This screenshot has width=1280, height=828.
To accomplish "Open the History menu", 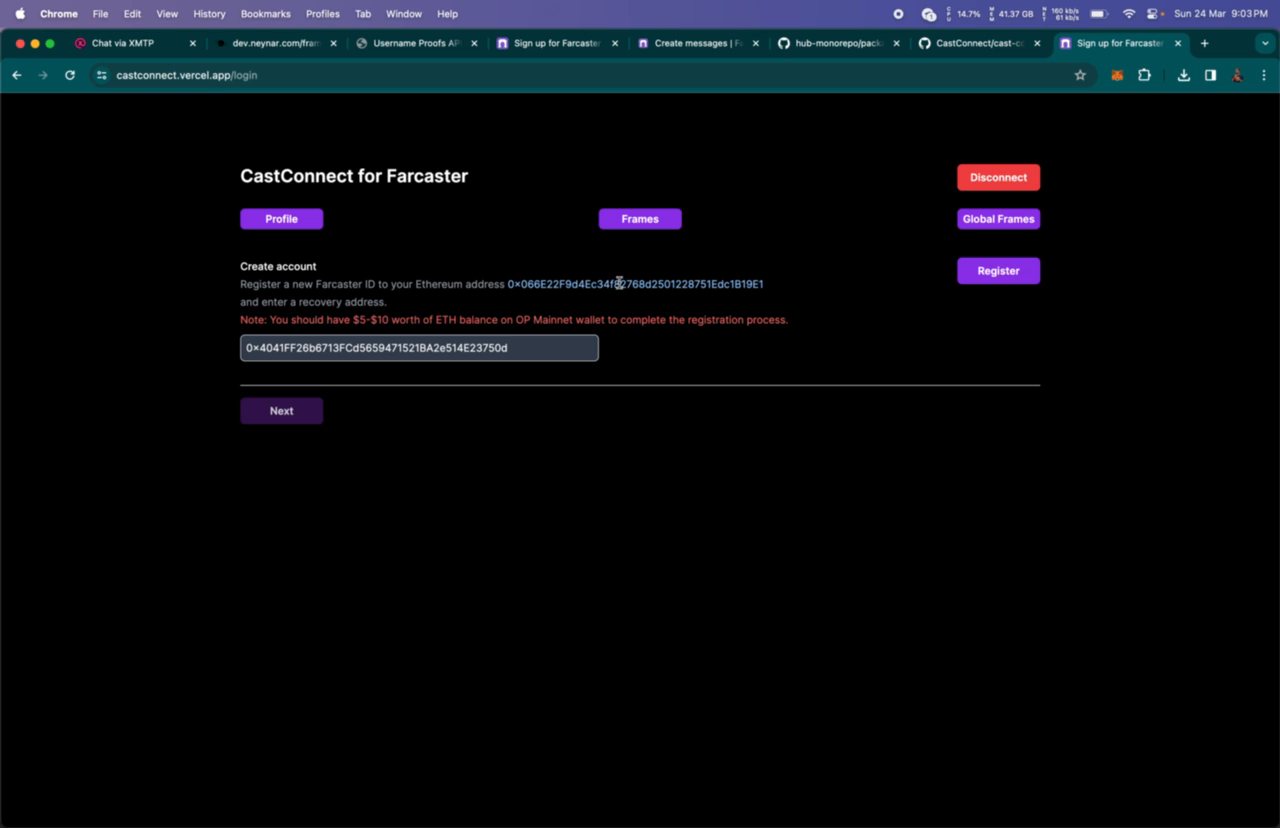I will pos(209,14).
